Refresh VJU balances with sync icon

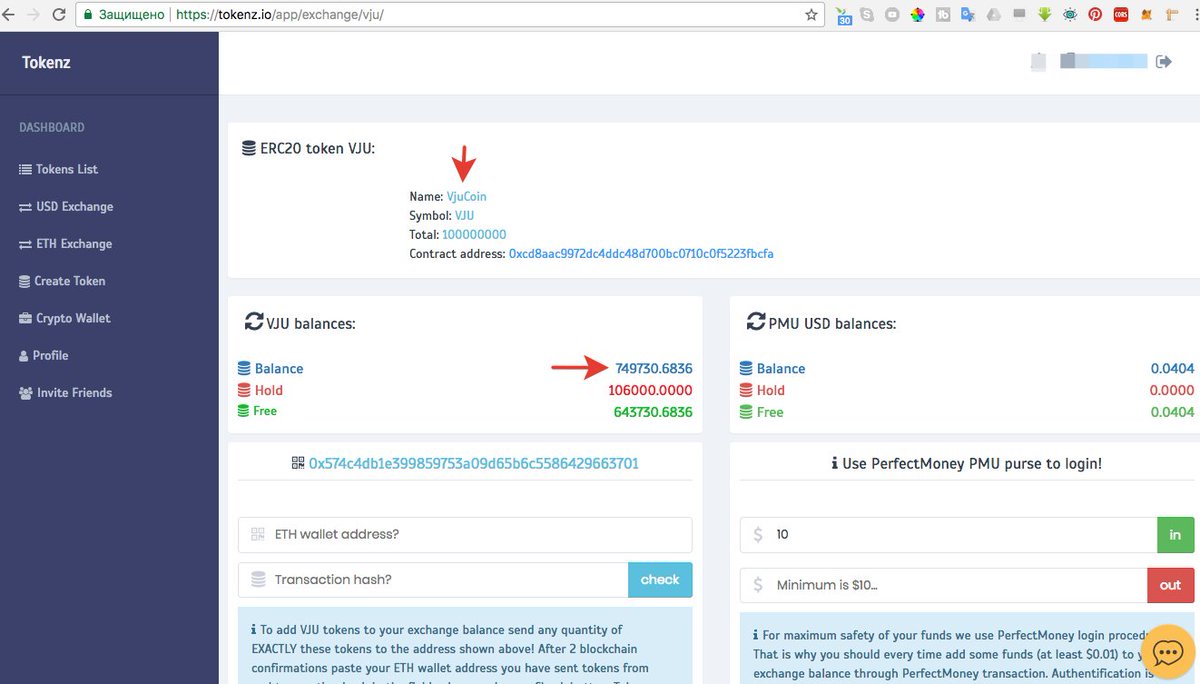[x=254, y=322]
